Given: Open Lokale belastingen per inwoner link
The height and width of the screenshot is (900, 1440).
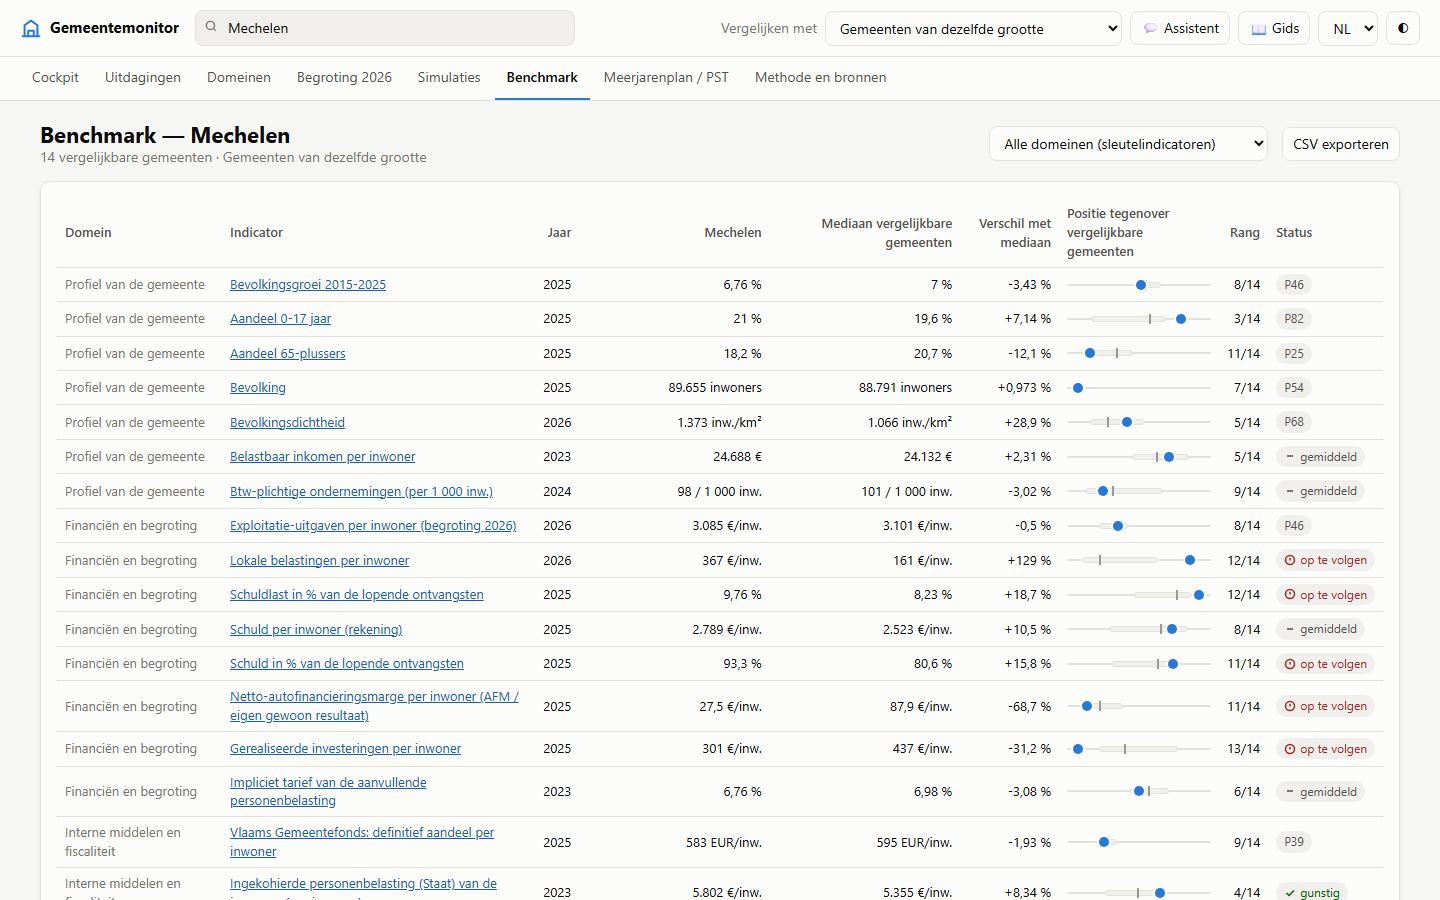Looking at the screenshot, I should pos(319,561).
